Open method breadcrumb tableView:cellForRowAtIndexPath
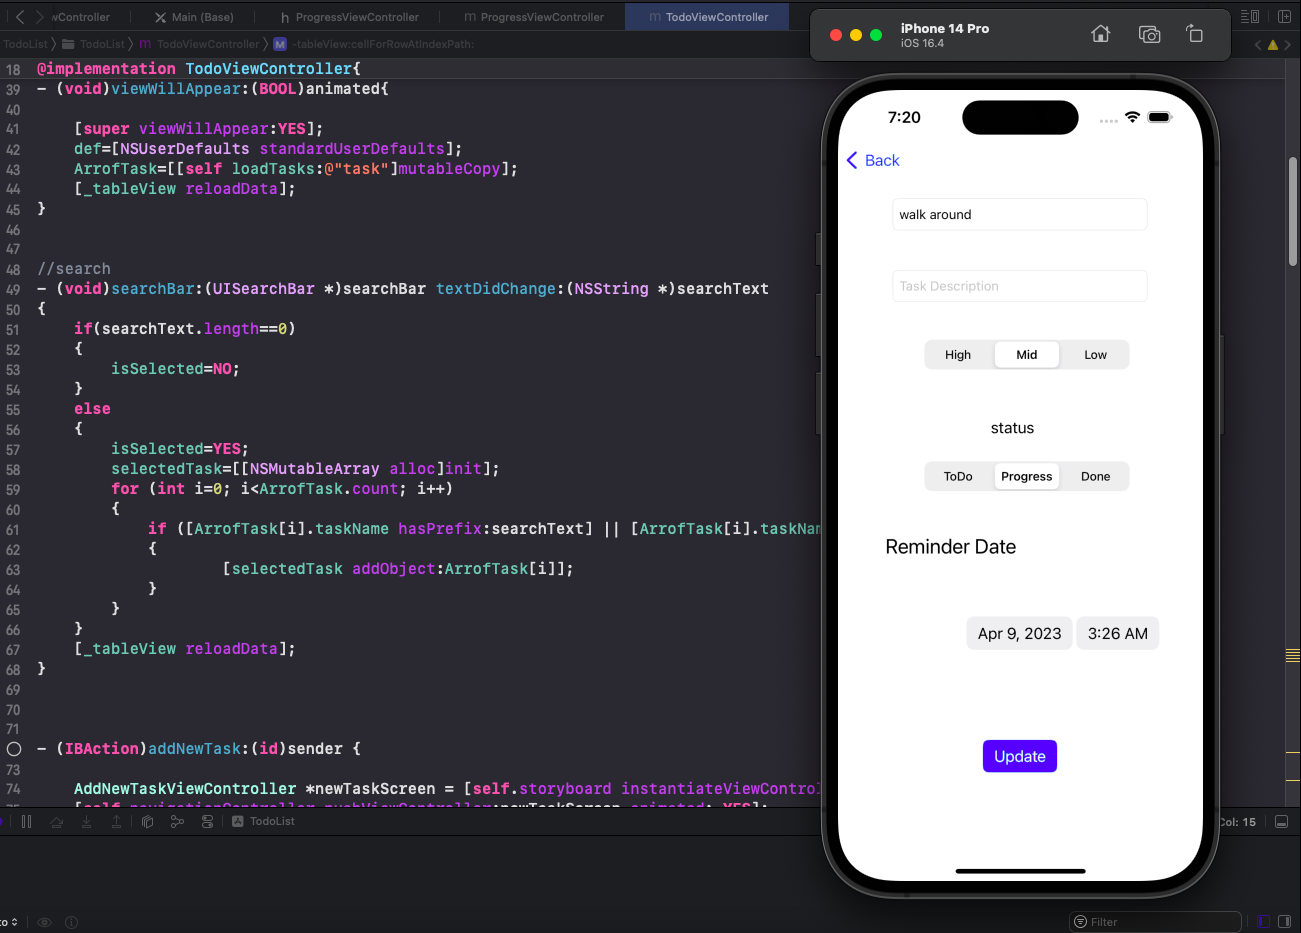Screen dimensions: 1301x933 [374, 44]
